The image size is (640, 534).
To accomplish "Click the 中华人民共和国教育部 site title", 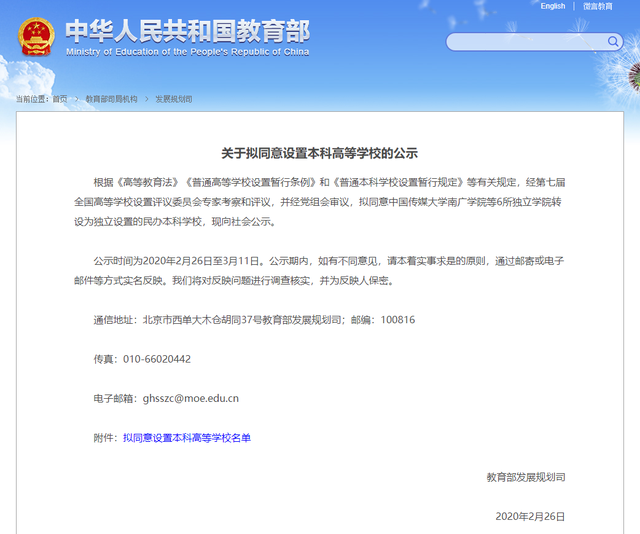I will [188, 31].
